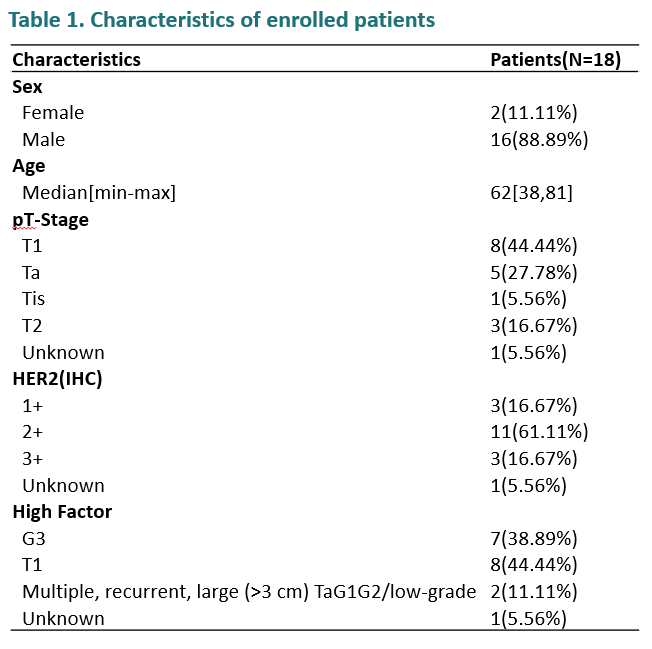Select the value 11(61.11%)
The image size is (652, 649).
[538, 432]
